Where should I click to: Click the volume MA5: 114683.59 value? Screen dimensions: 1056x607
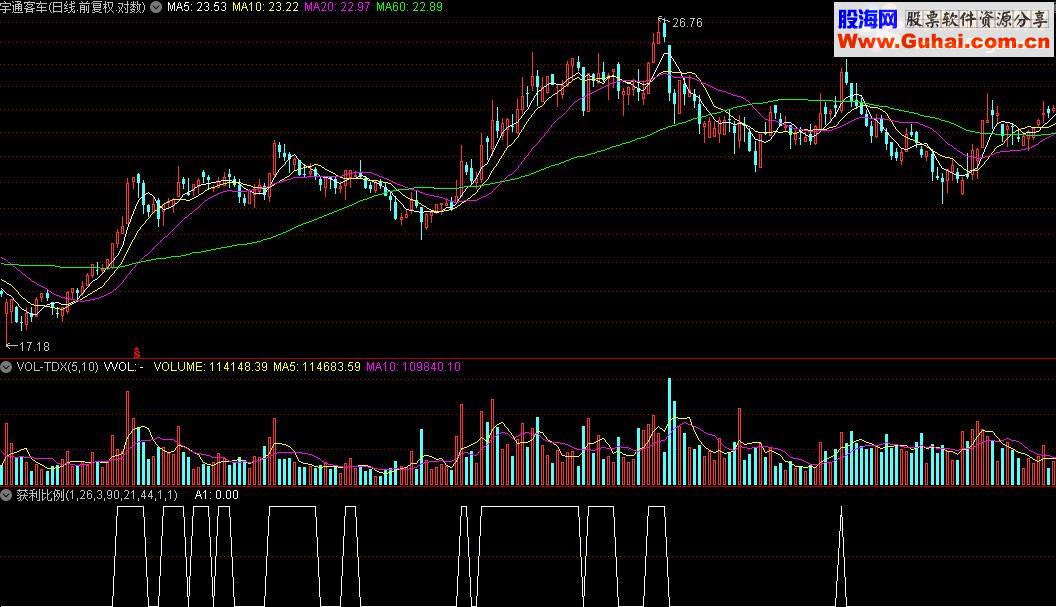pos(317,367)
